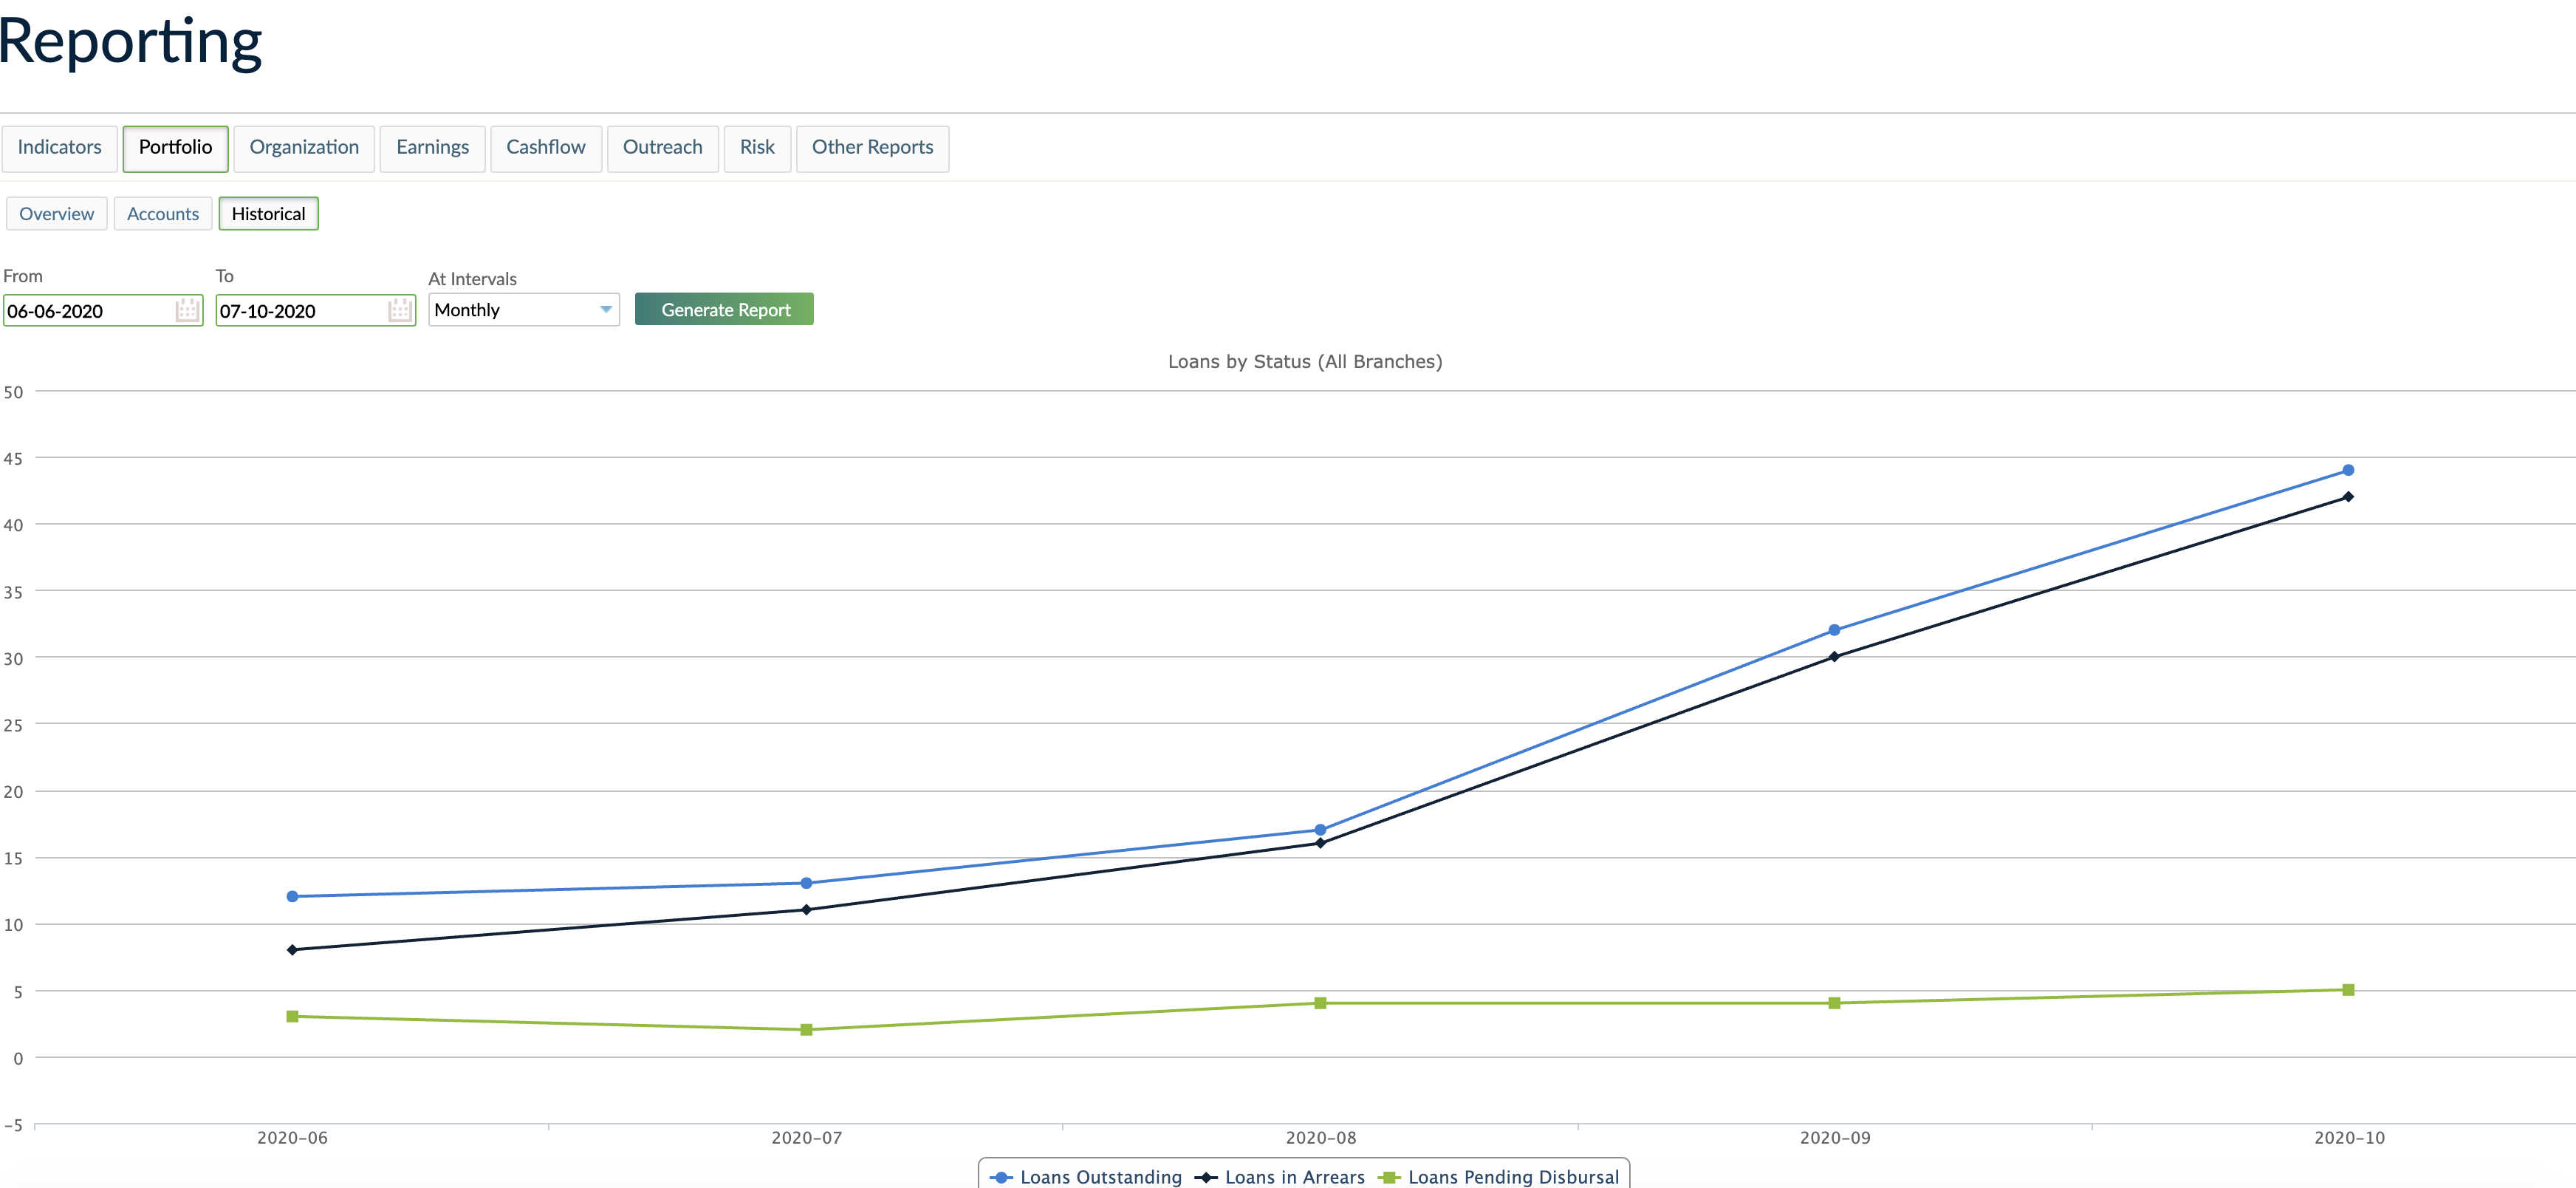Image resolution: width=2576 pixels, height=1188 pixels.
Task: Expand the Monthly intervals dropdown arrow
Action: (605, 310)
